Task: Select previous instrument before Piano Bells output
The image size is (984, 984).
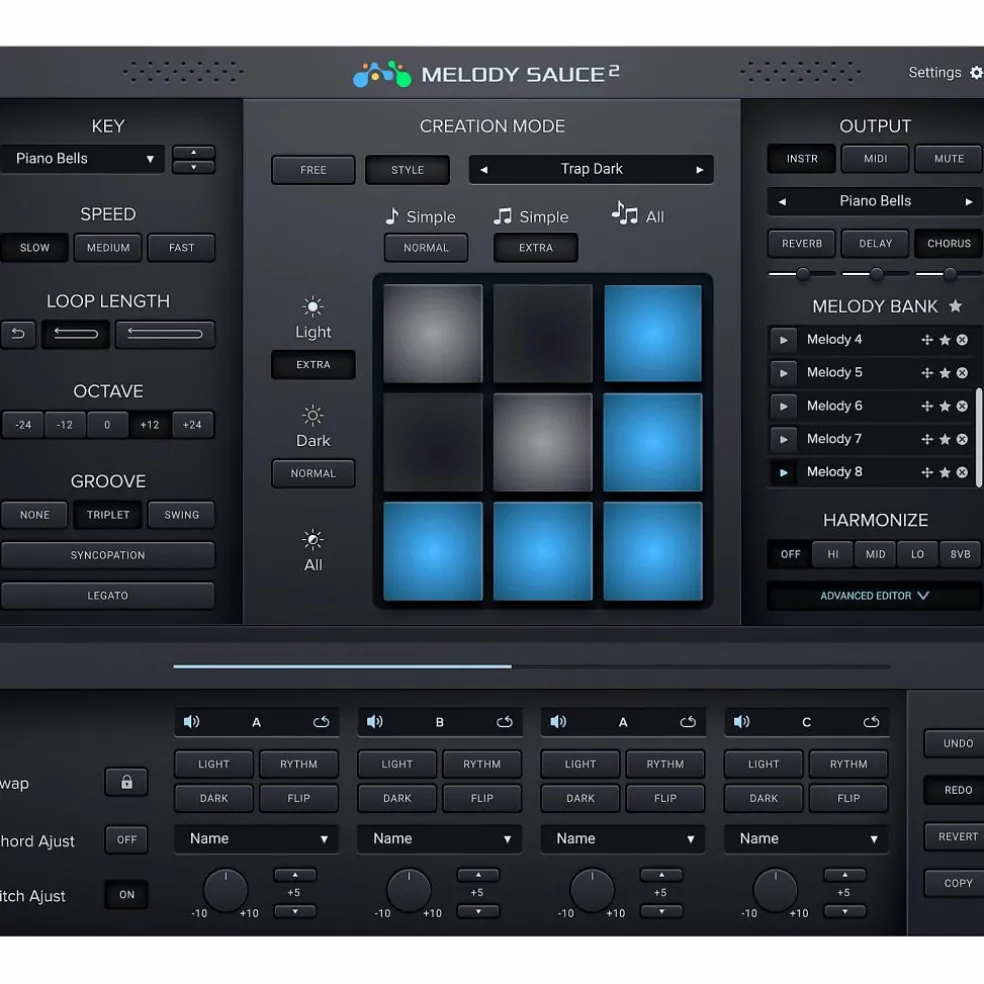Action: (782, 202)
